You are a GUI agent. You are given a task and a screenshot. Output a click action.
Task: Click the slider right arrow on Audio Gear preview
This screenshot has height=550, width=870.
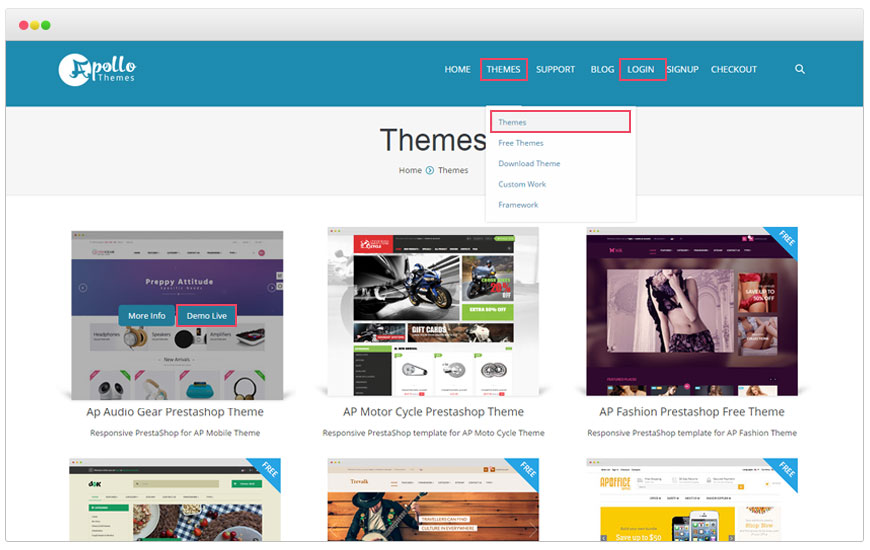271,288
